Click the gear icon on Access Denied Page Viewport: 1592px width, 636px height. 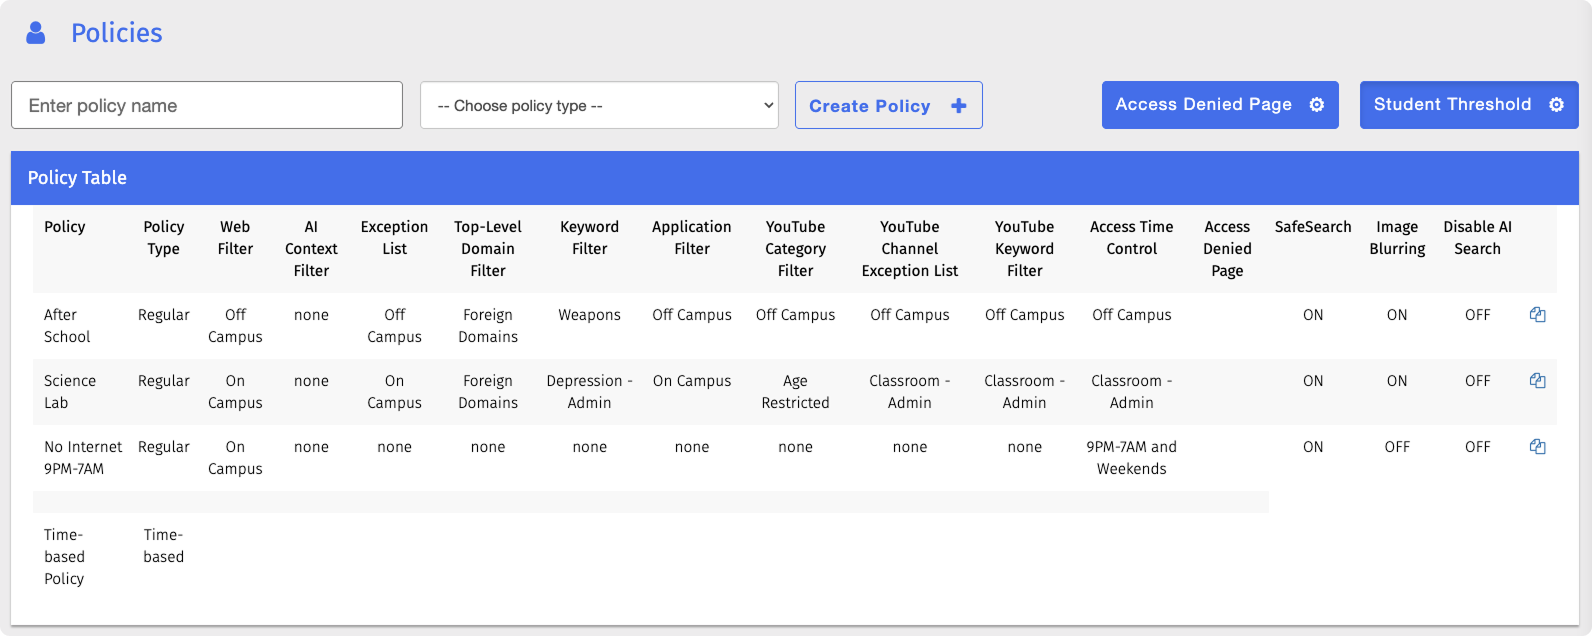(x=1317, y=105)
